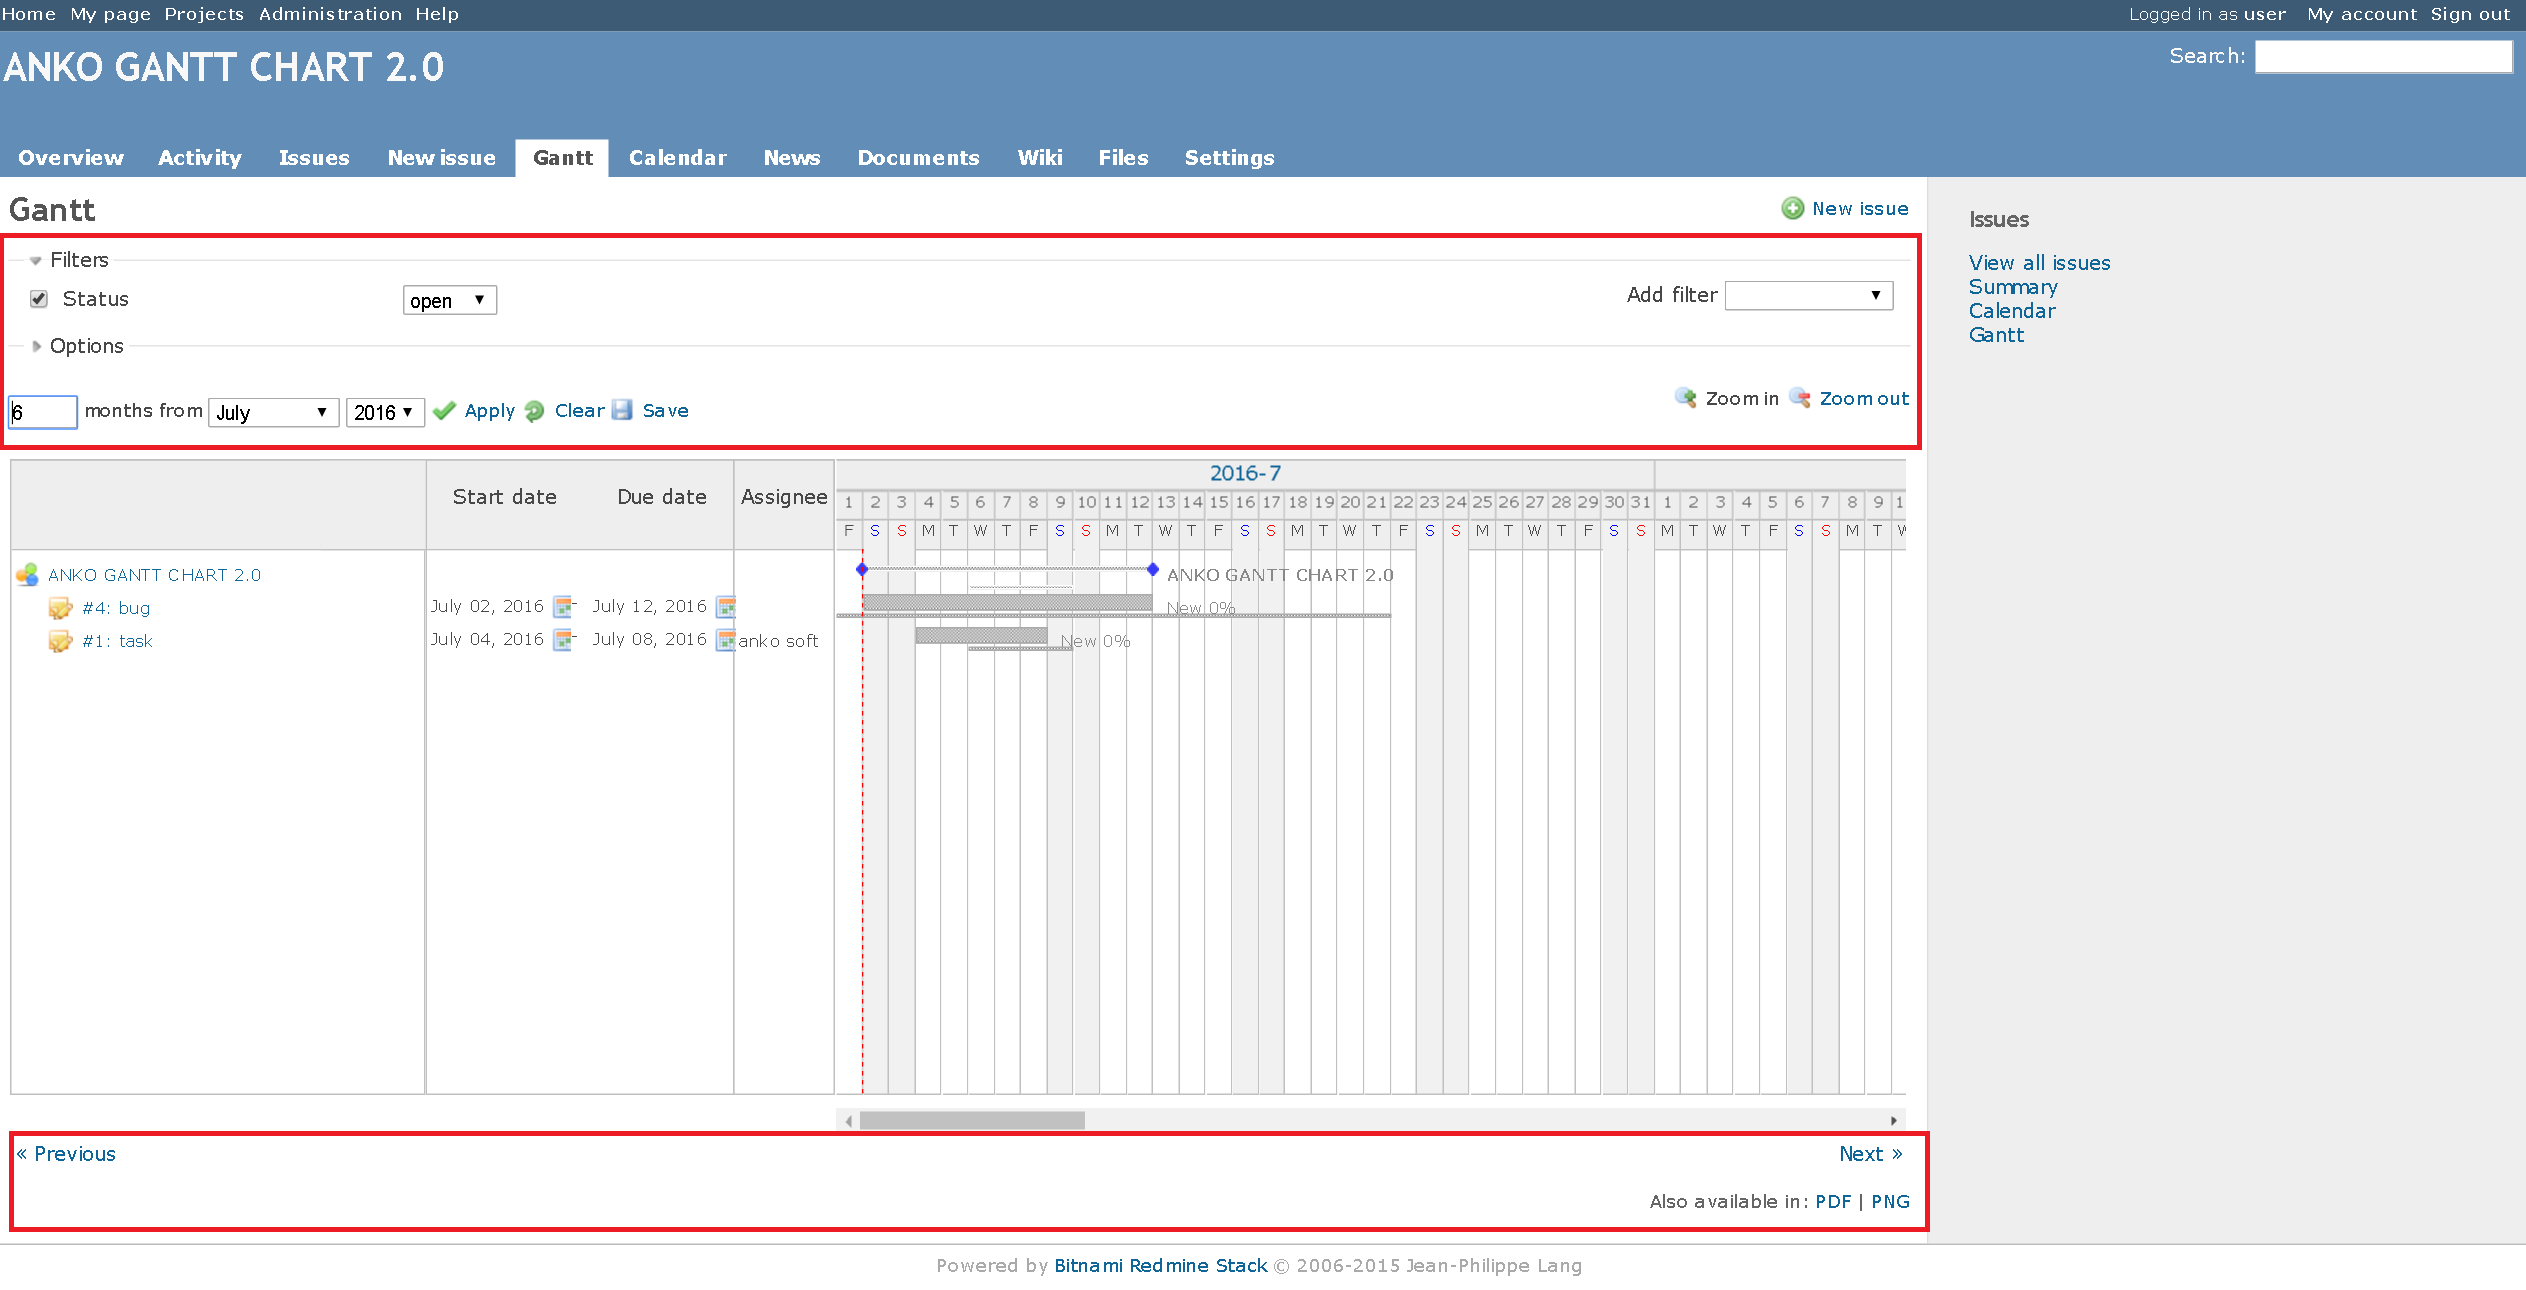Open calendar icon beside July 08 due date
The width and height of the screenshot is (2526, 1290).
726,640
